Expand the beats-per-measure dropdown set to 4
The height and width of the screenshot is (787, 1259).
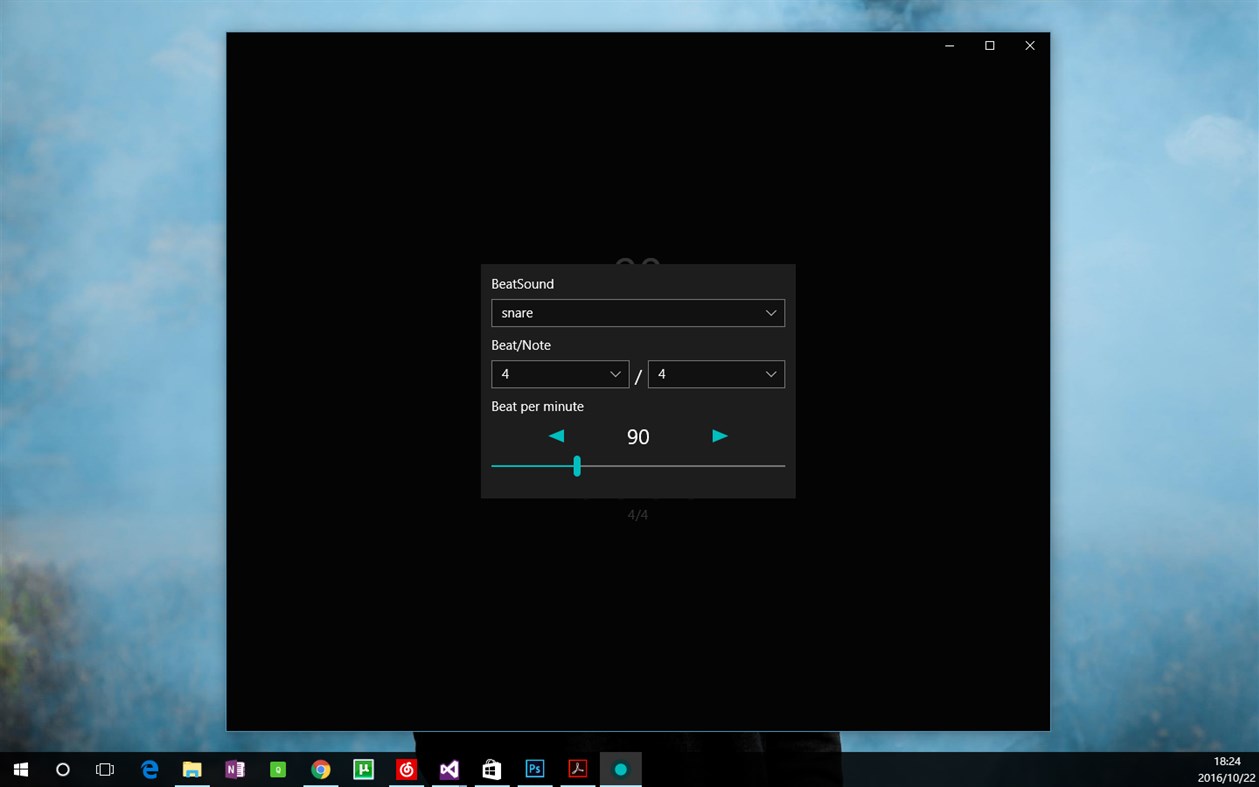point(560,374)
